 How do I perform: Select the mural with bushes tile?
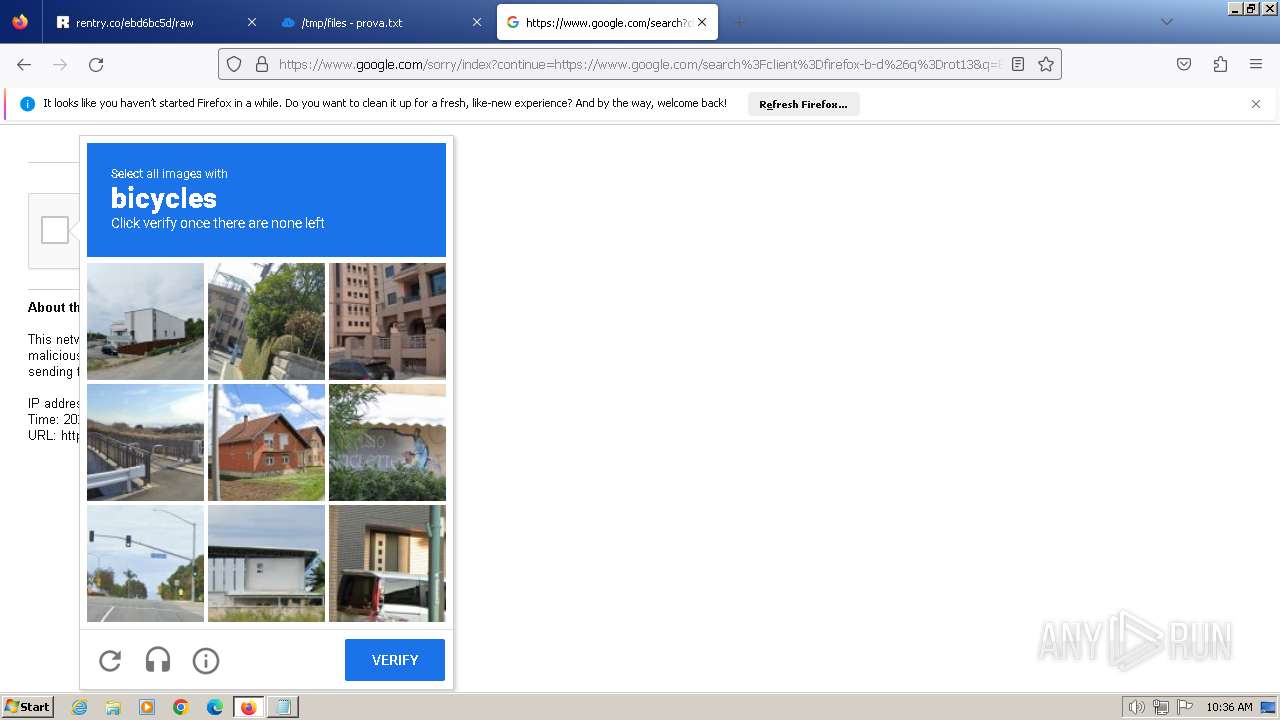(387, 442)
